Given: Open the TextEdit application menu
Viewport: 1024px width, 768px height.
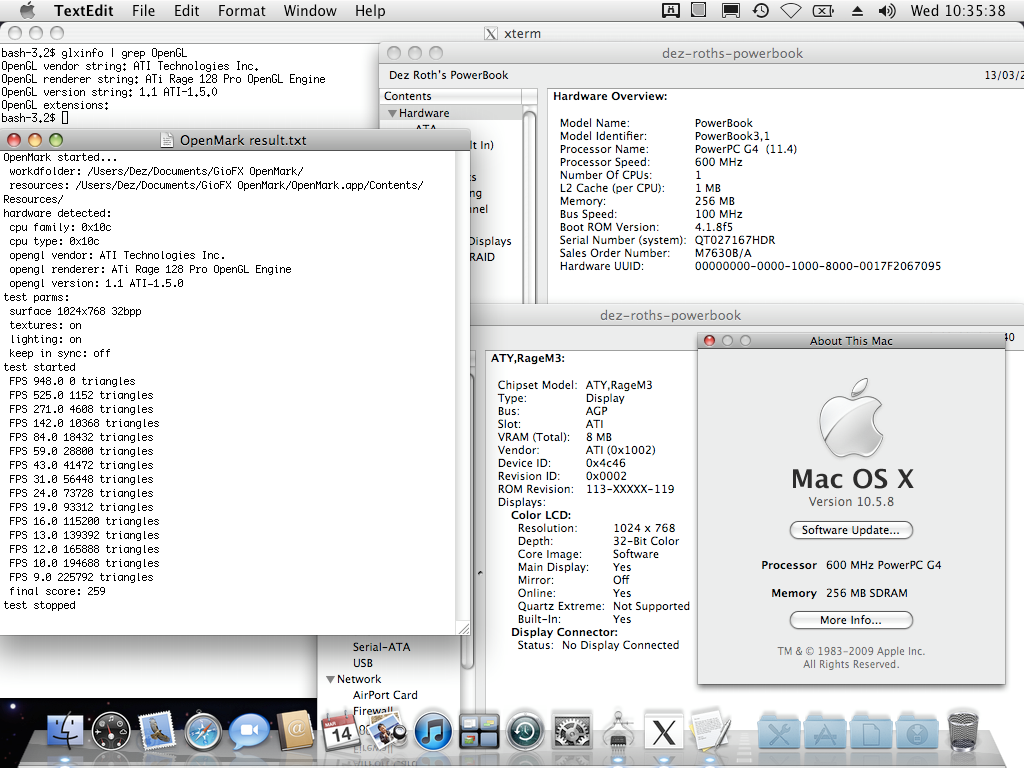Looking at the screenshot, I should pos(84,10).
